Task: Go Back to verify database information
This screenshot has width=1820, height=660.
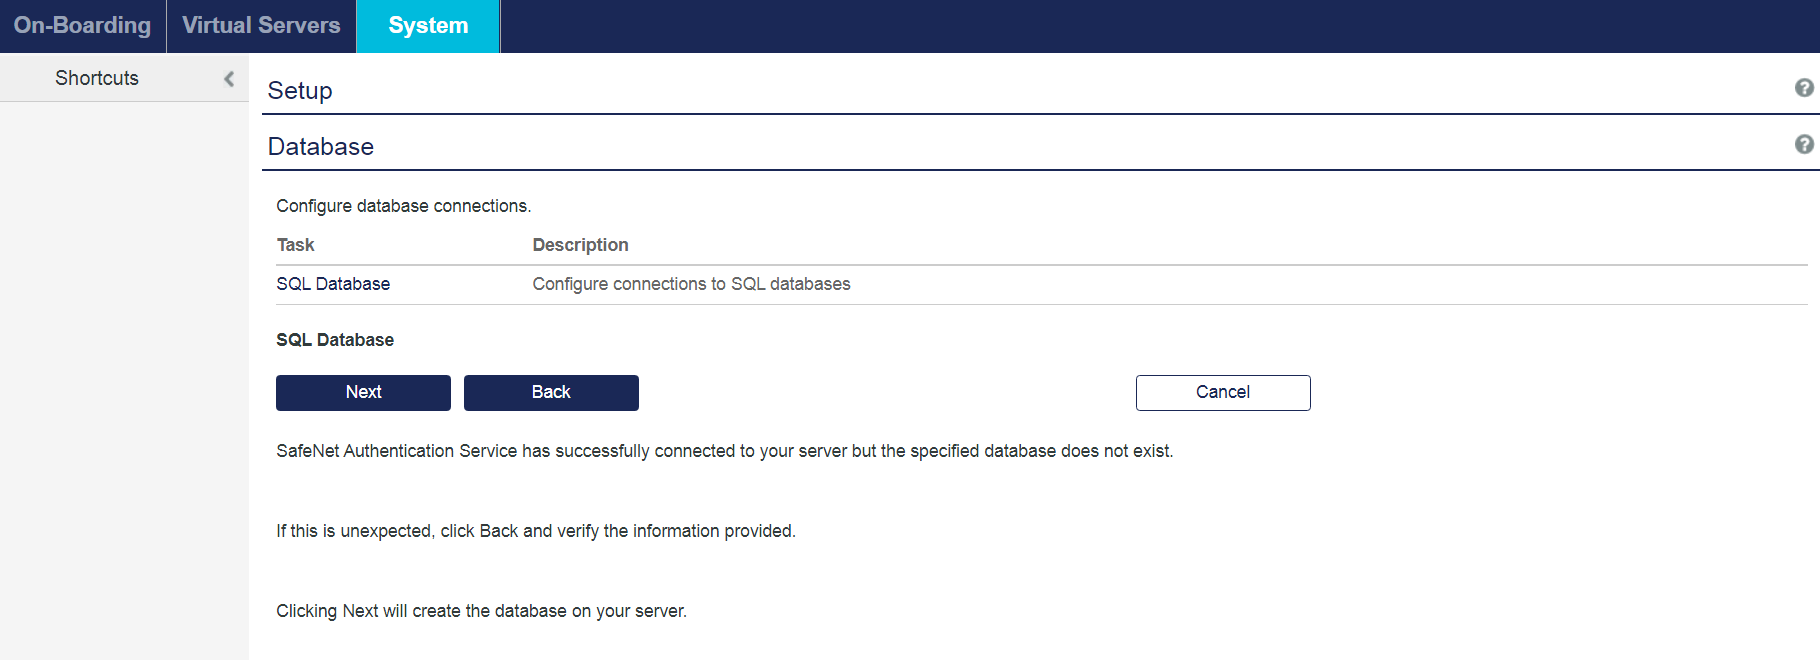Action: click(x=551, y=392)
